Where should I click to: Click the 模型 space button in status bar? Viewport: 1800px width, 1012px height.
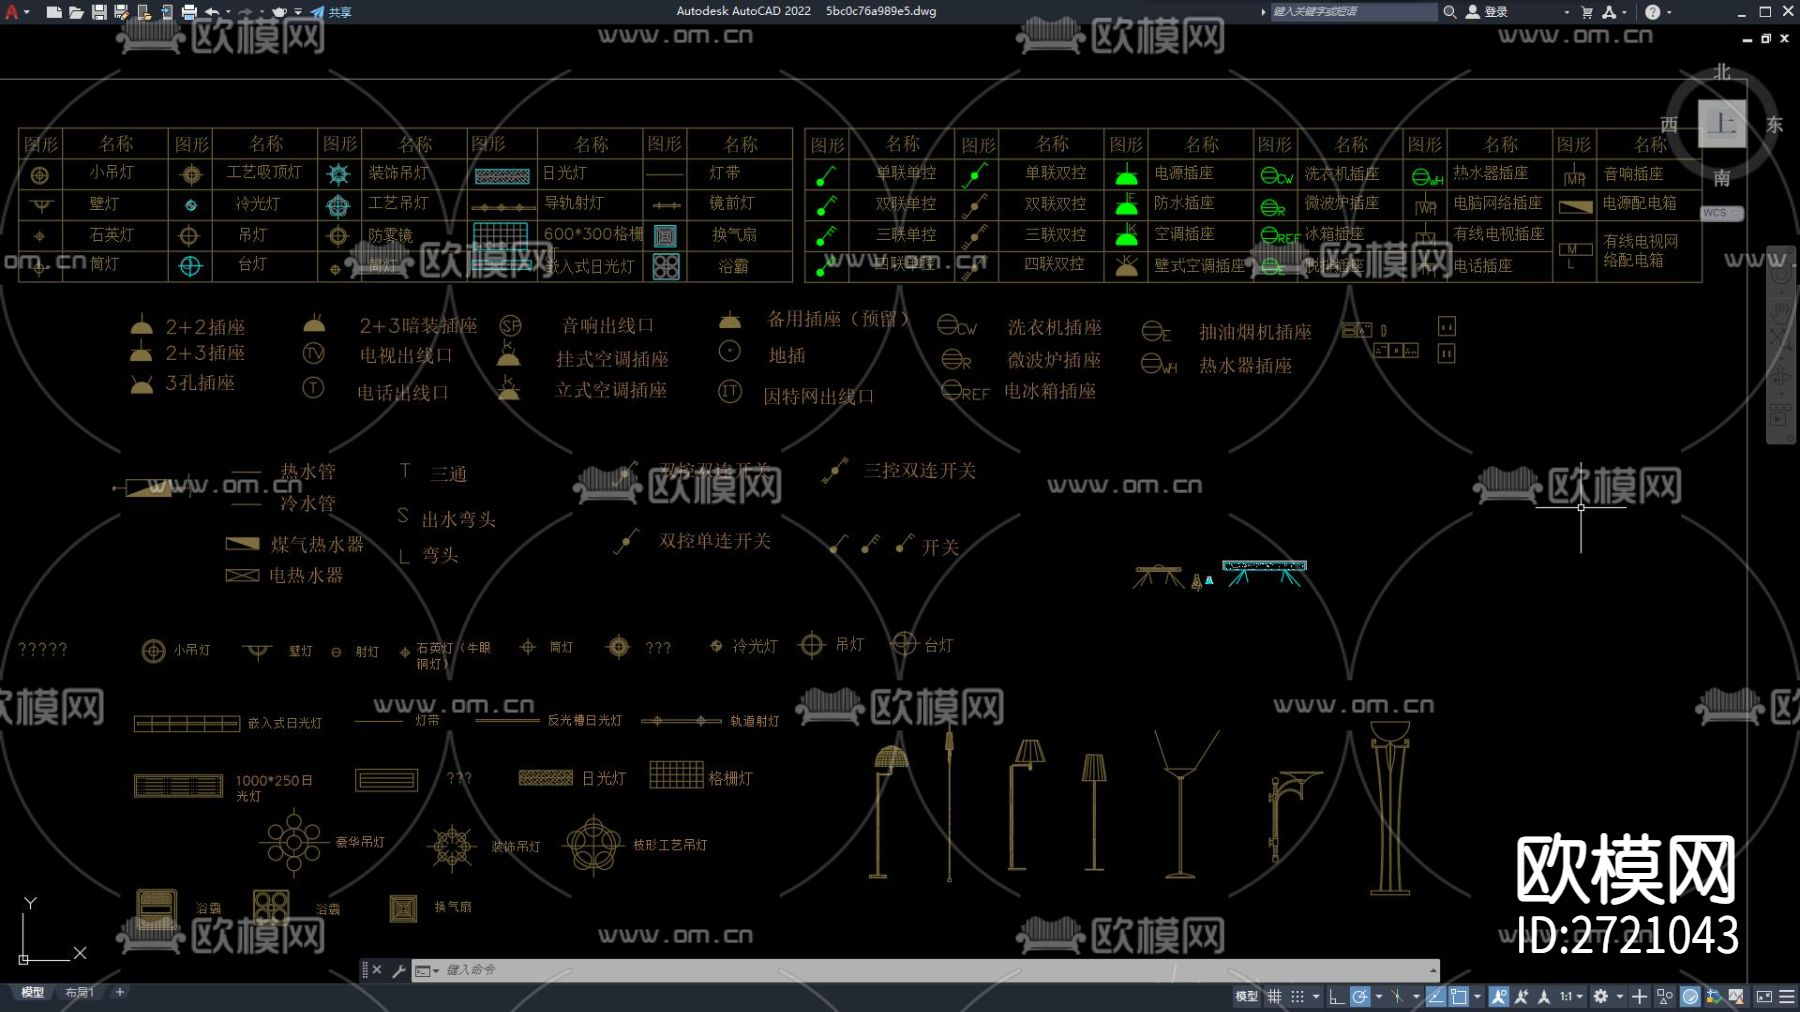[1247, 996]
